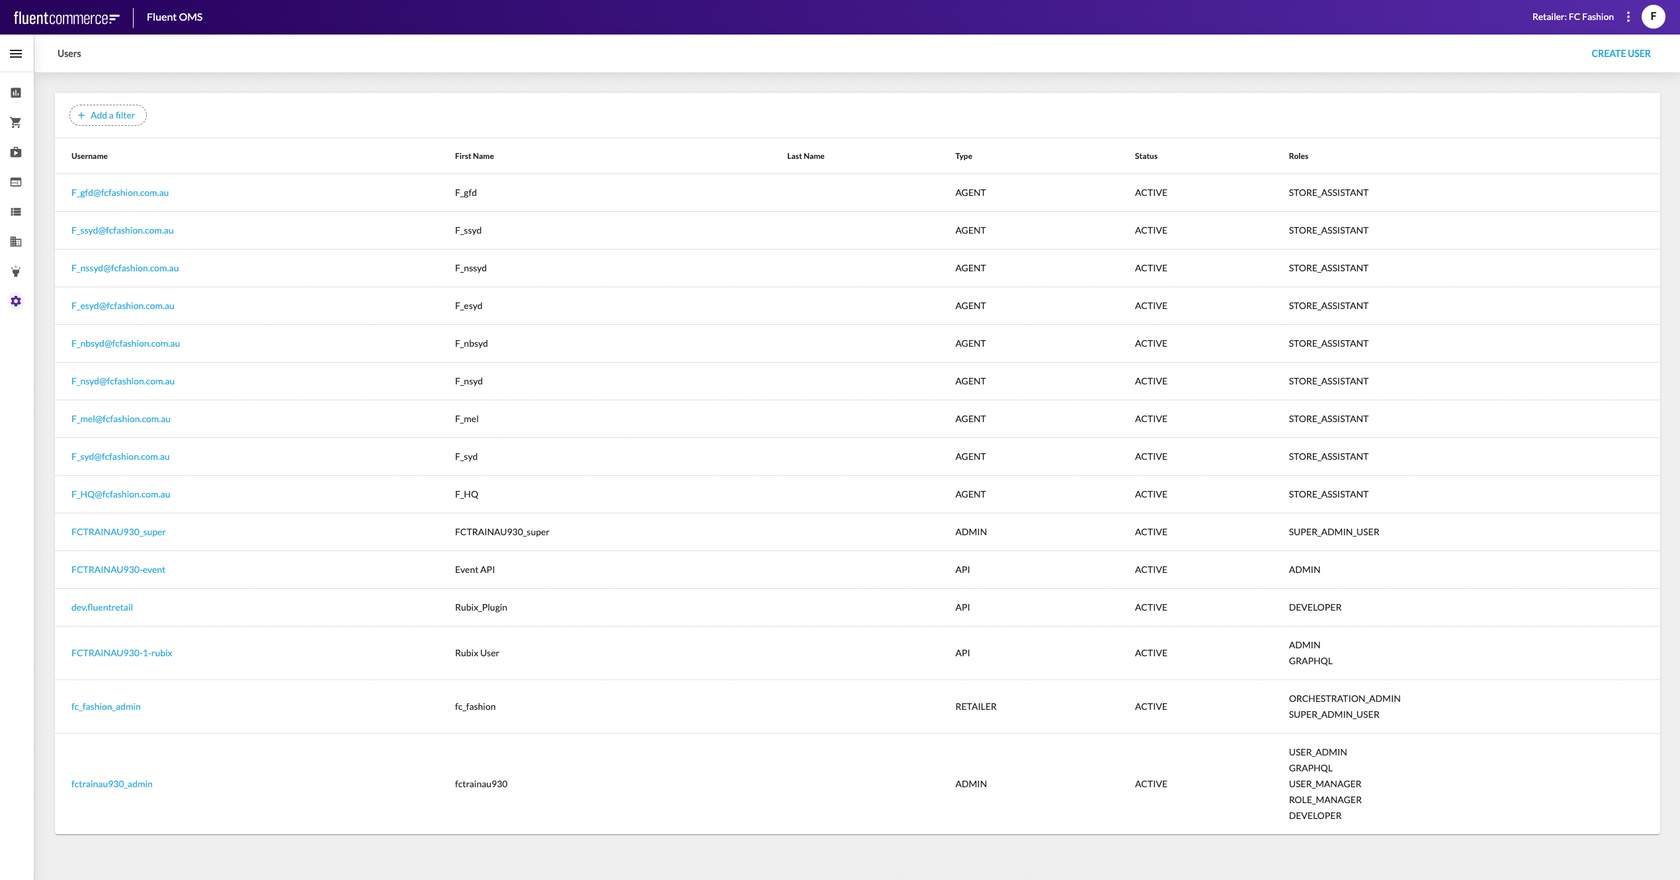Click Add a filter chip
The height and width of the screenshot is (880, 1680).
(x=108, y=116)
